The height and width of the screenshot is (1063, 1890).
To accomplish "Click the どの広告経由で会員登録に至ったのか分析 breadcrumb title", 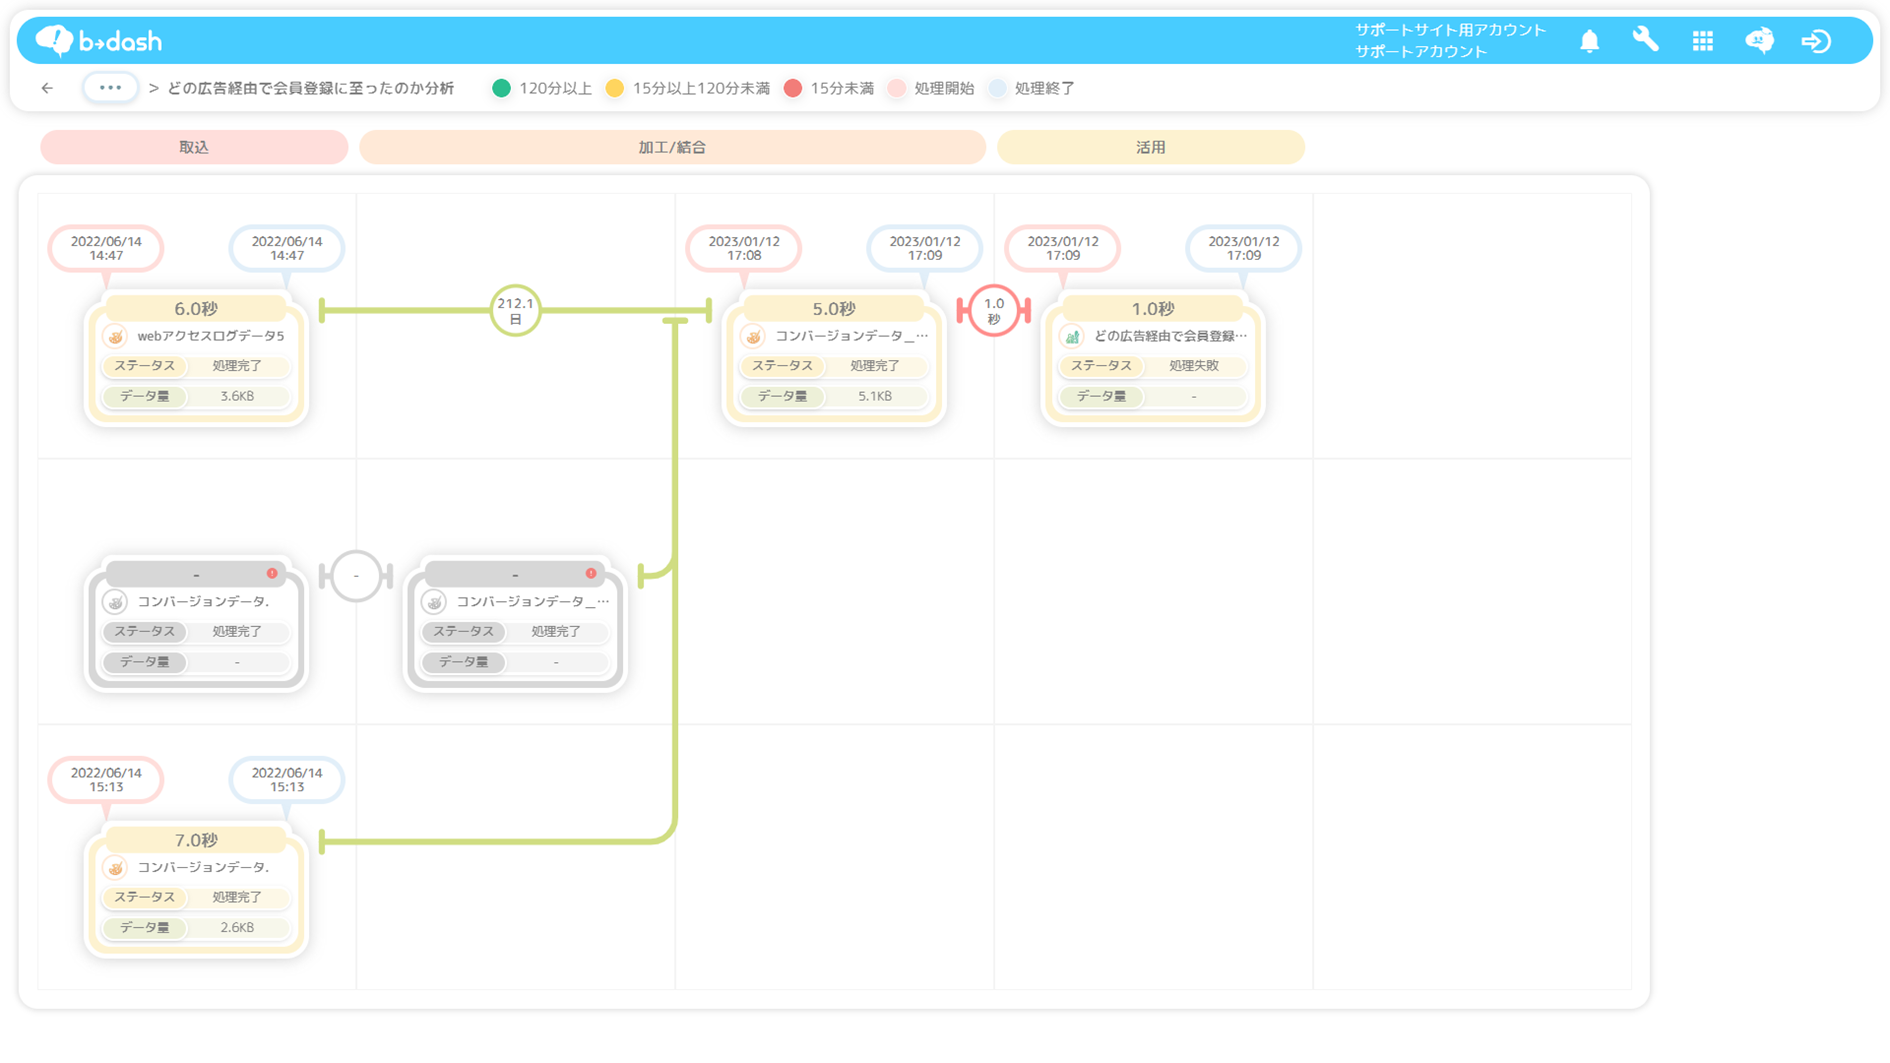I will 310,88.
